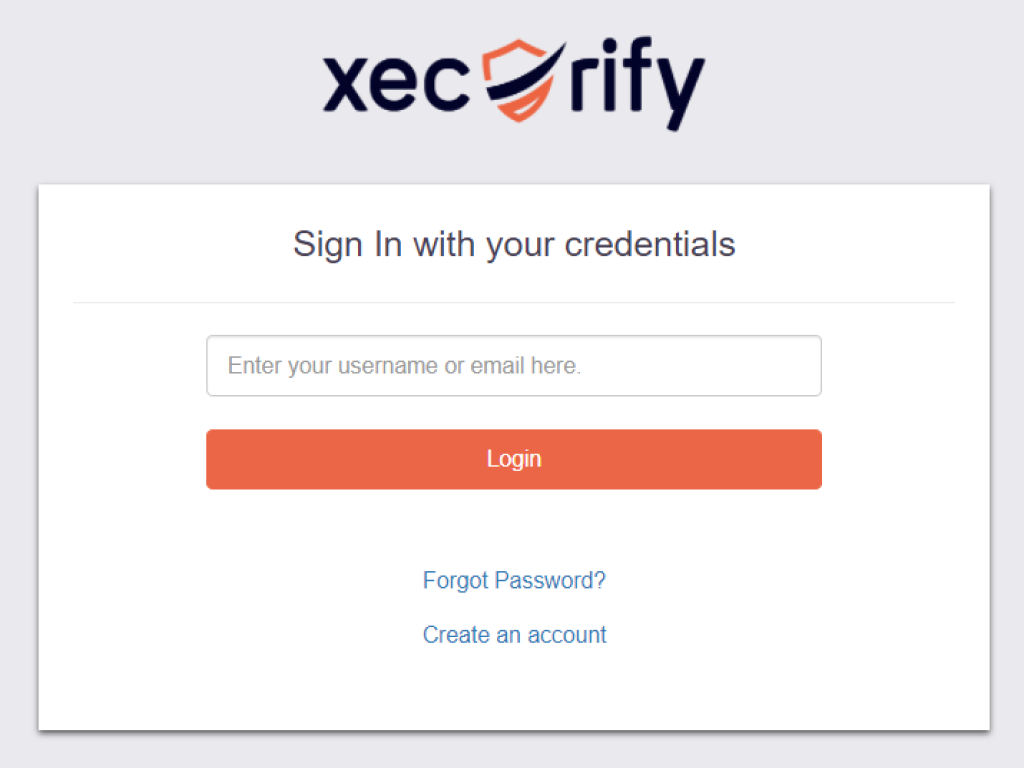
Task: Click the "xec" text of the logo
Action: pyautogui.click(x=396, y=83)
